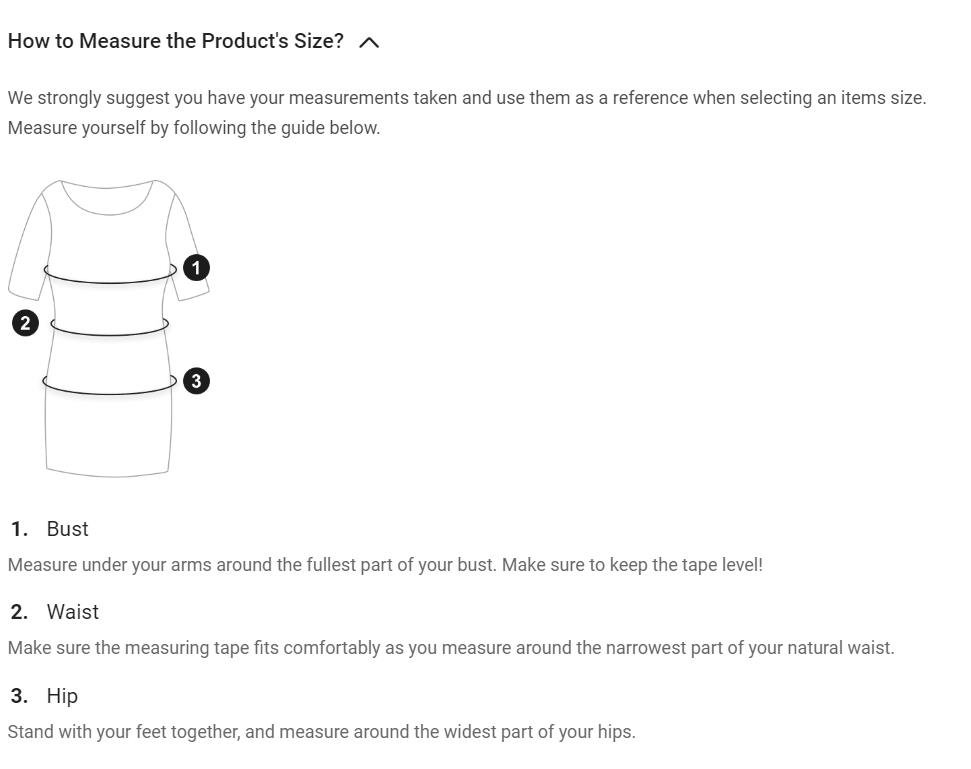Click the "How to Measure the Product's Size?" heading
Image resolution: width=971 pixels, height=769 pixels.
click(x=175, y=41)
